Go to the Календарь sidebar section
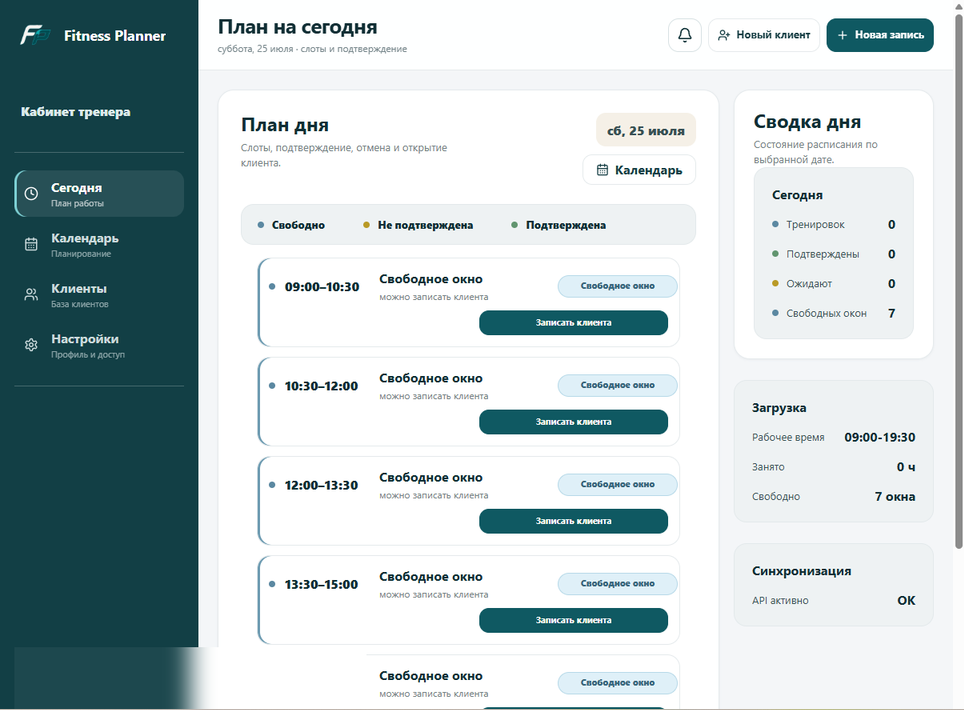 (99, 244)
